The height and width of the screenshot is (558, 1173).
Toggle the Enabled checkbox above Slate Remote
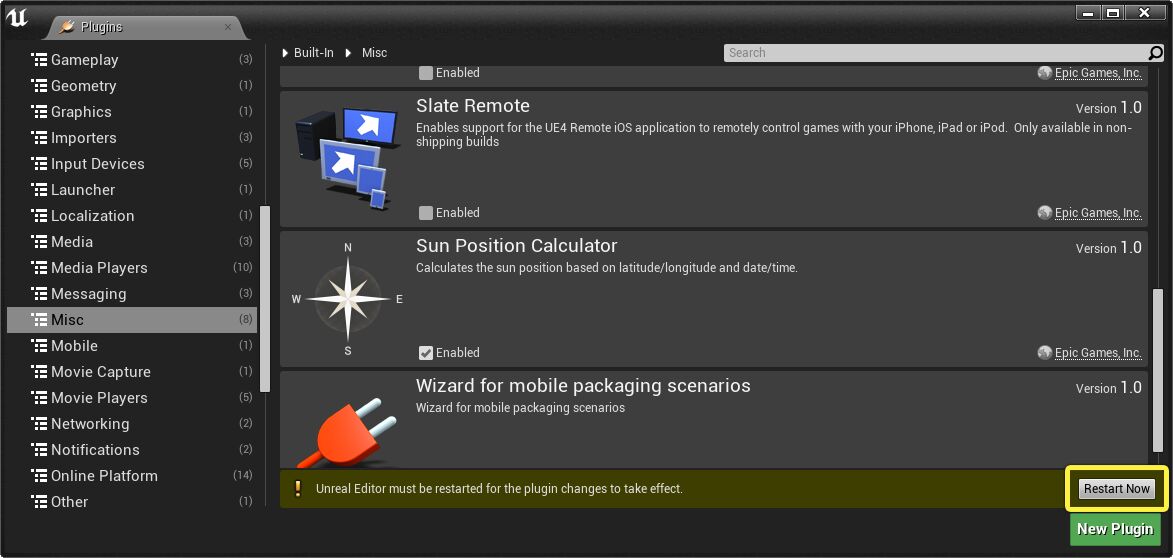tap(426, 73)
